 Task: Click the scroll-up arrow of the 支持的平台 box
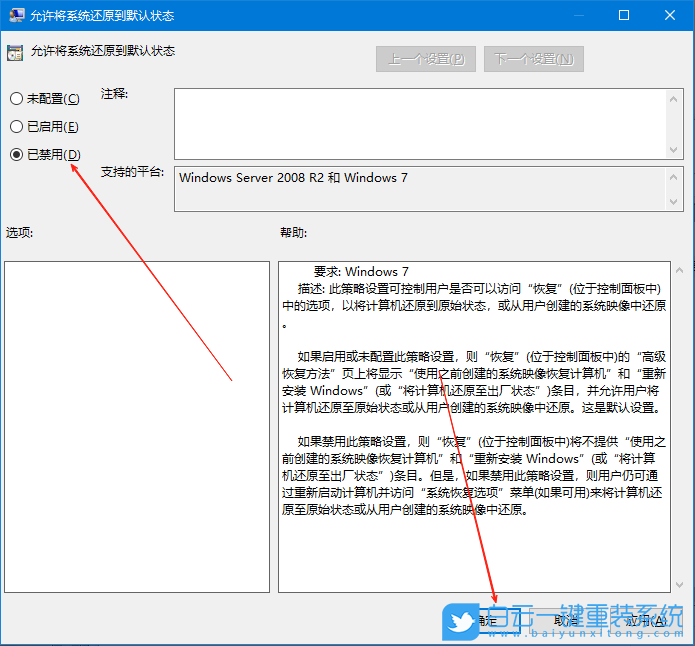[673, 177]
